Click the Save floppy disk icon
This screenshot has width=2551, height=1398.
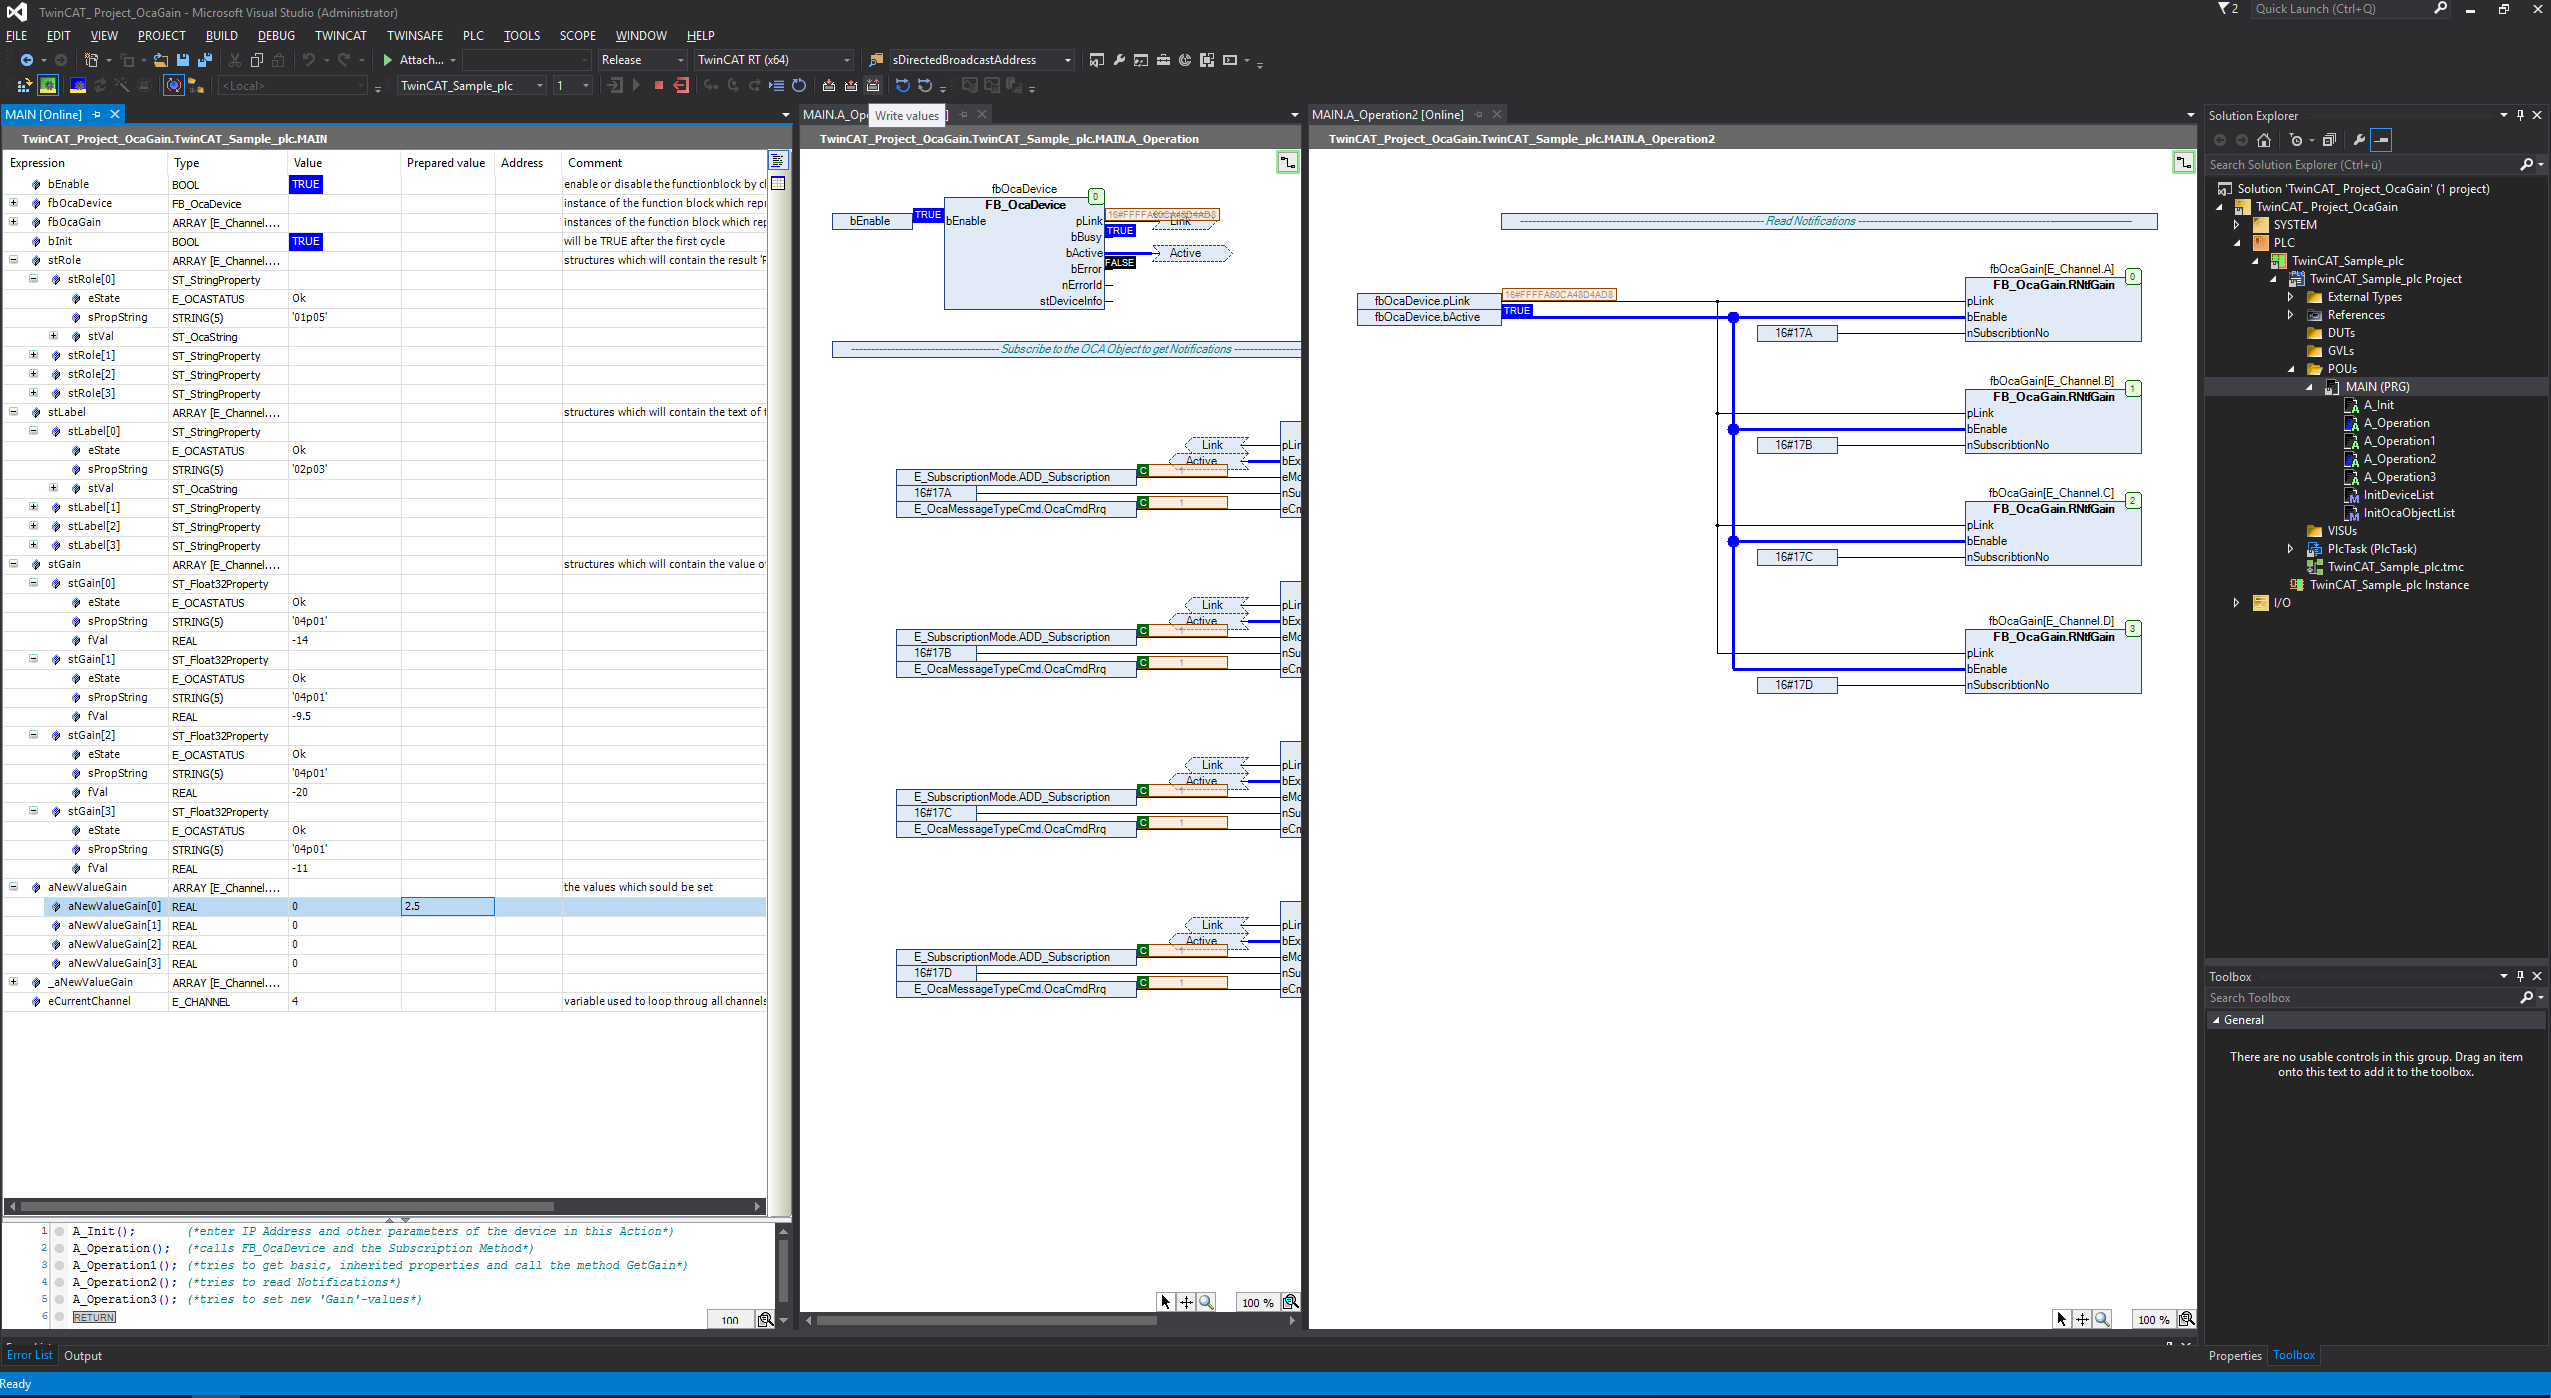click(x=183, y=60)
